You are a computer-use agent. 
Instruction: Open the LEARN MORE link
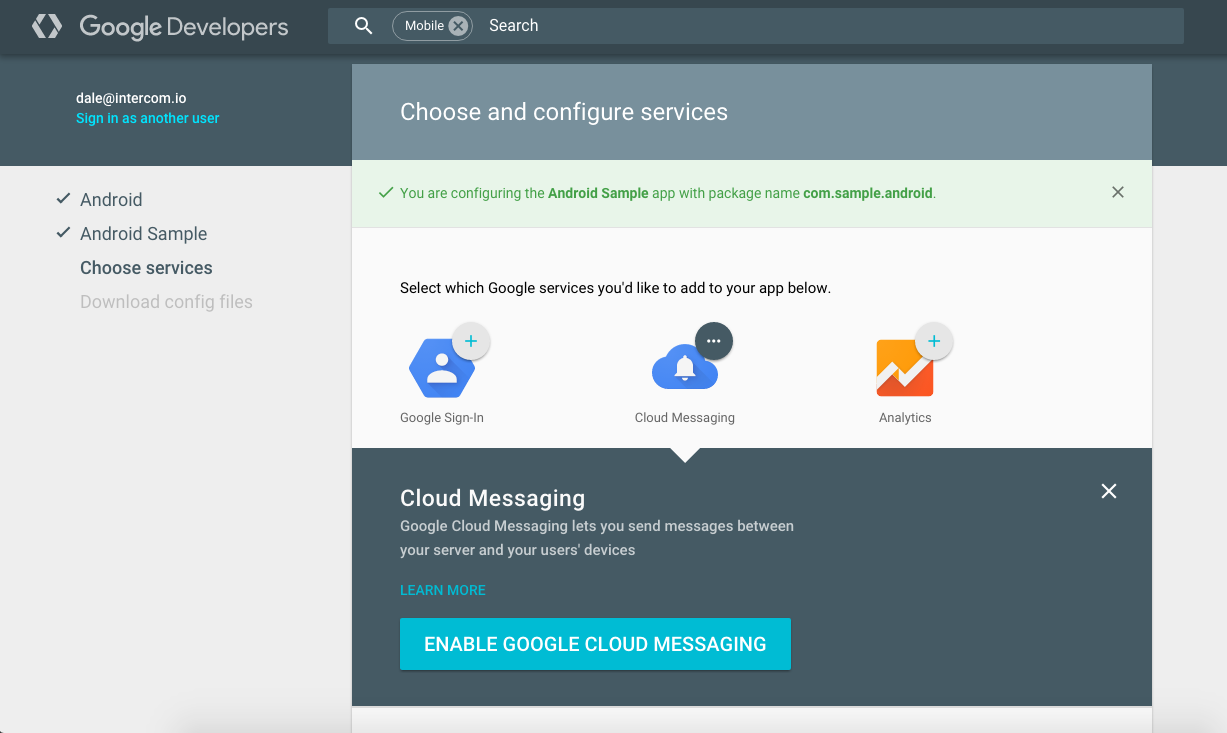coord(443,590)
